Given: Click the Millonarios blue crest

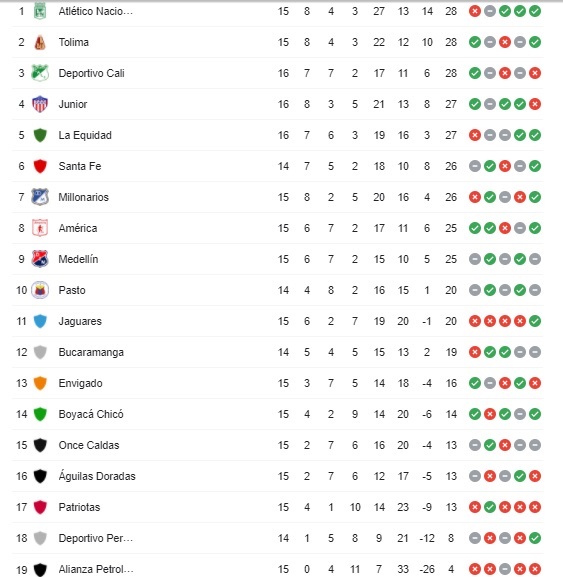Looking at the screenshot, I should (40, 197).
